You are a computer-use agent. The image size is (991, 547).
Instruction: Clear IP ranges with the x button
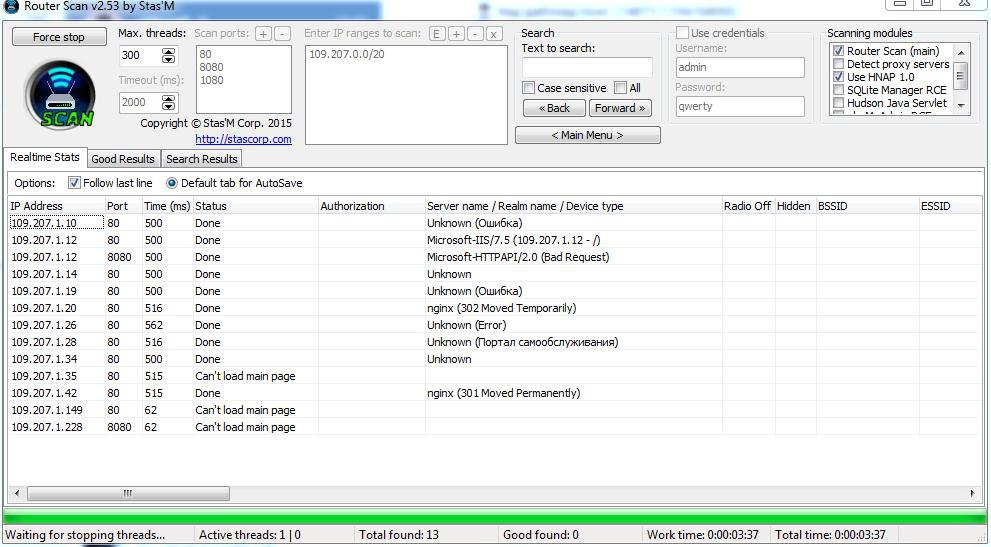click(x=494, y=34)
